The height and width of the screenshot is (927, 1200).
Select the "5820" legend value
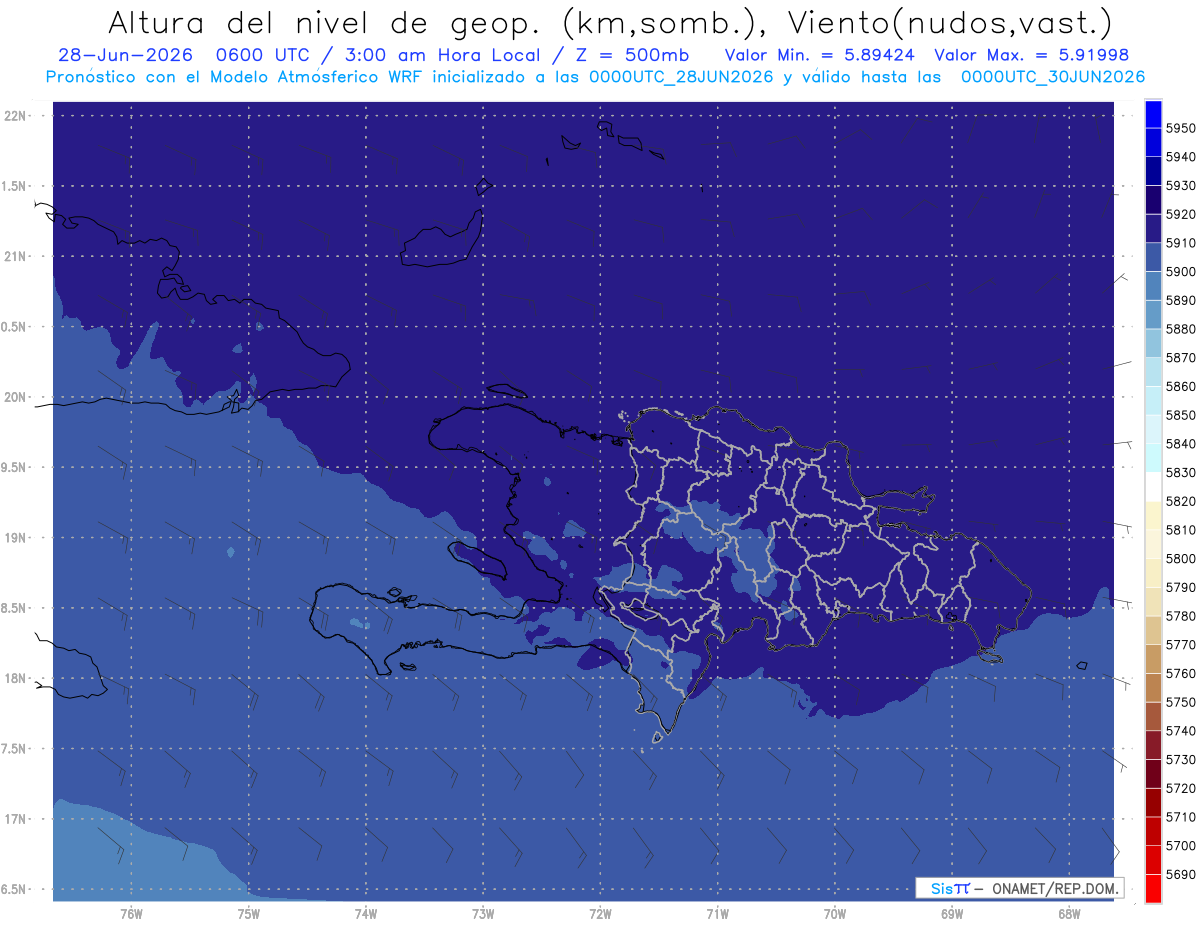tap(1181, 501)
